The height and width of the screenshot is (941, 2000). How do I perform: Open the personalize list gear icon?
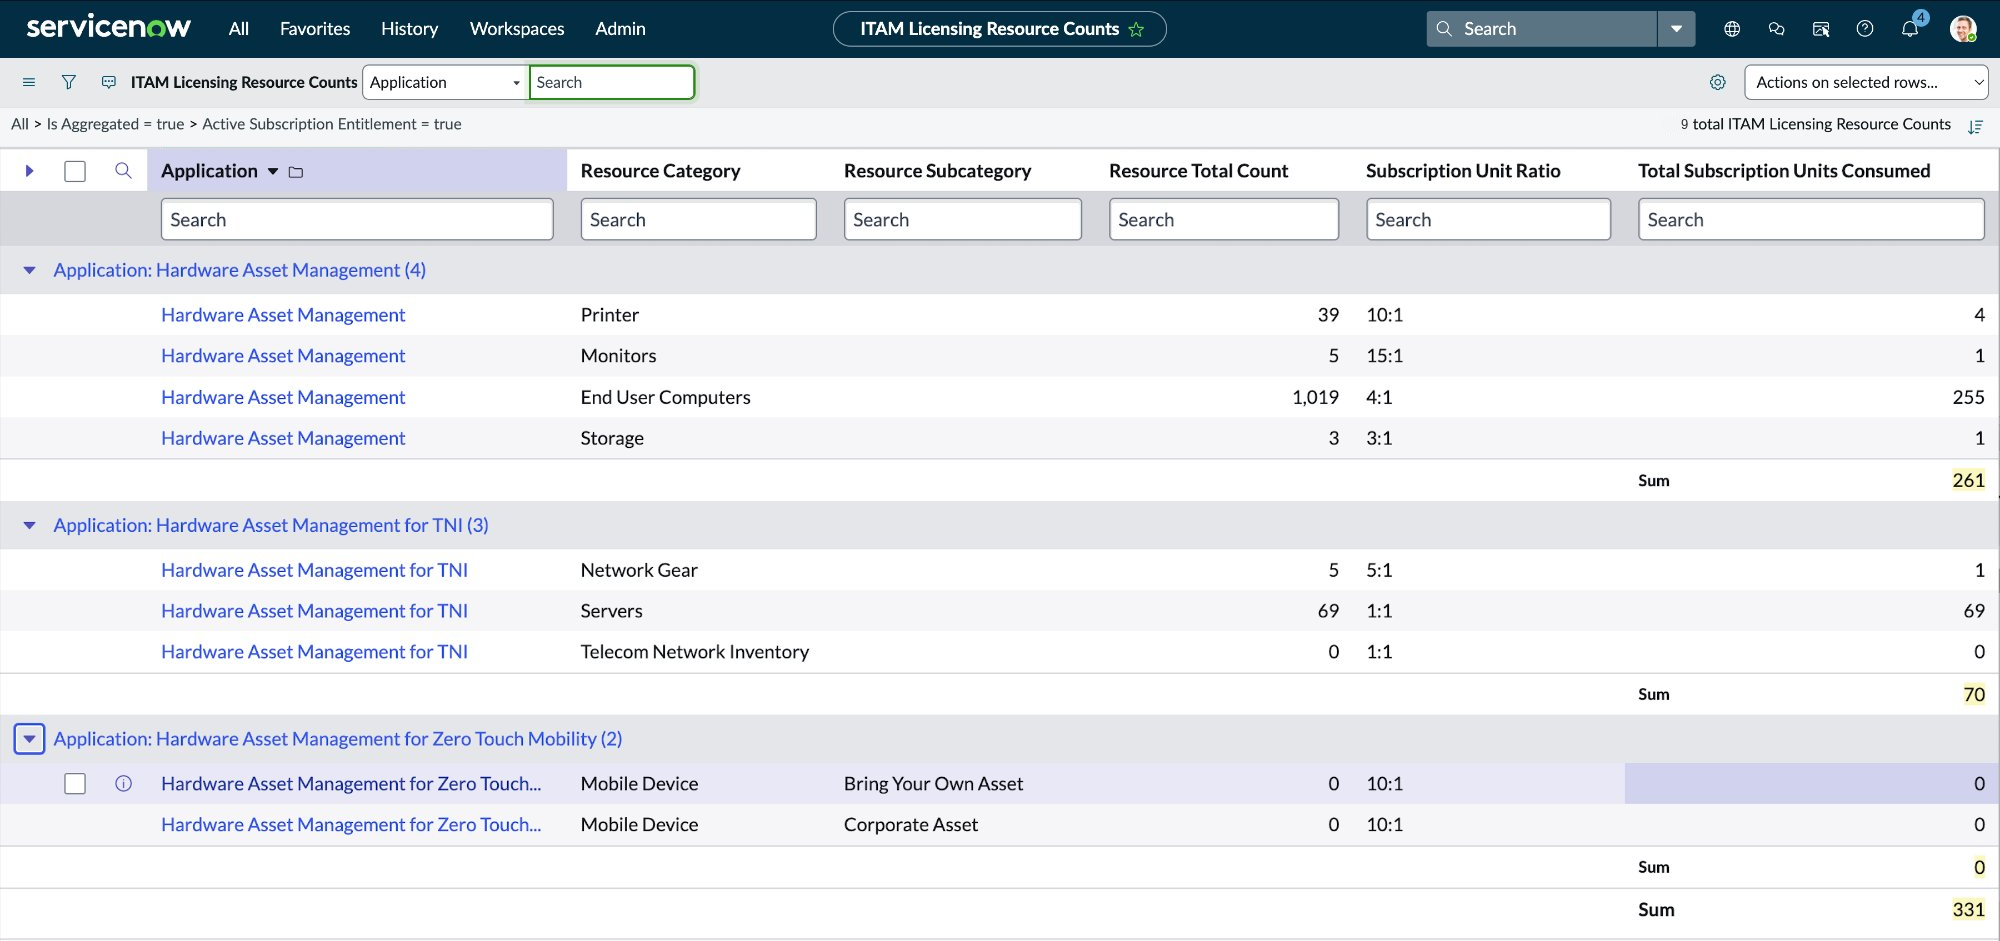click(x=1718, y=82)
